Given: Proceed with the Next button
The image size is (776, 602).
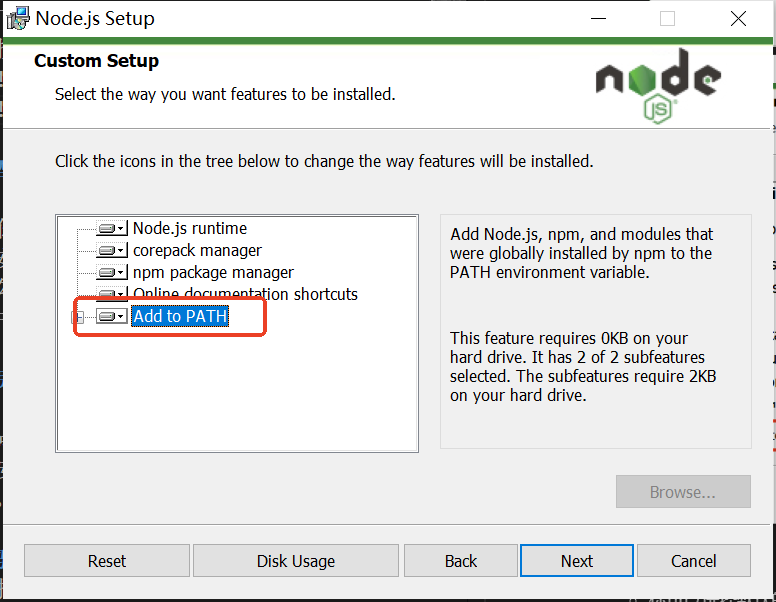Looking at the screenshot, I should click(x=577, y=561).
